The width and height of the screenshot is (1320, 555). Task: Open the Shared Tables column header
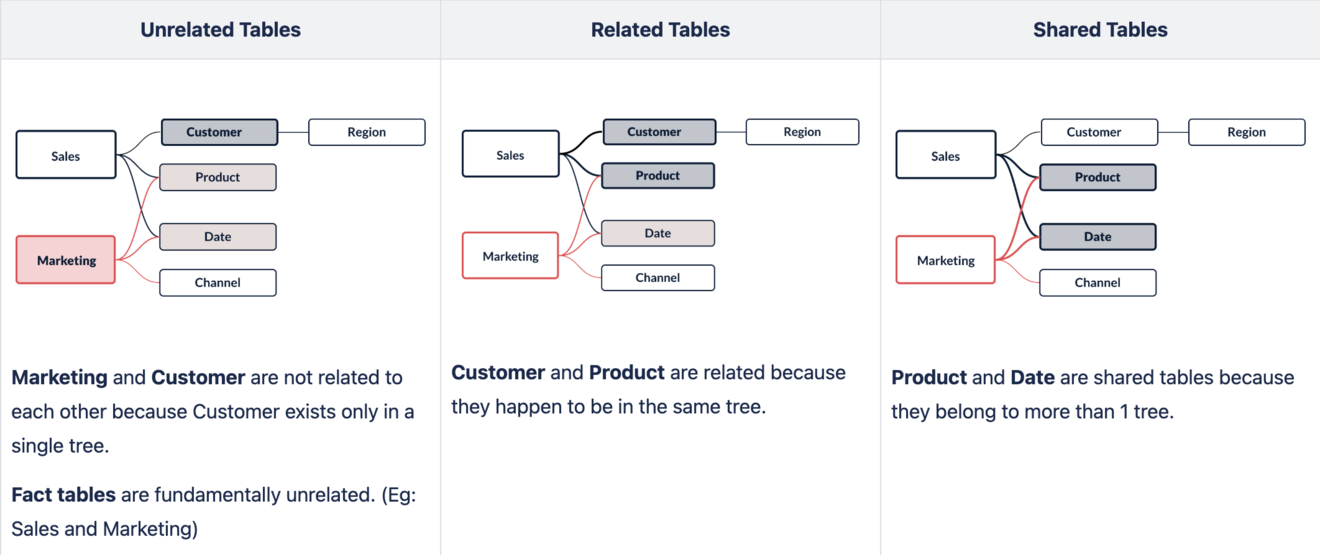tap(1100, 30)
